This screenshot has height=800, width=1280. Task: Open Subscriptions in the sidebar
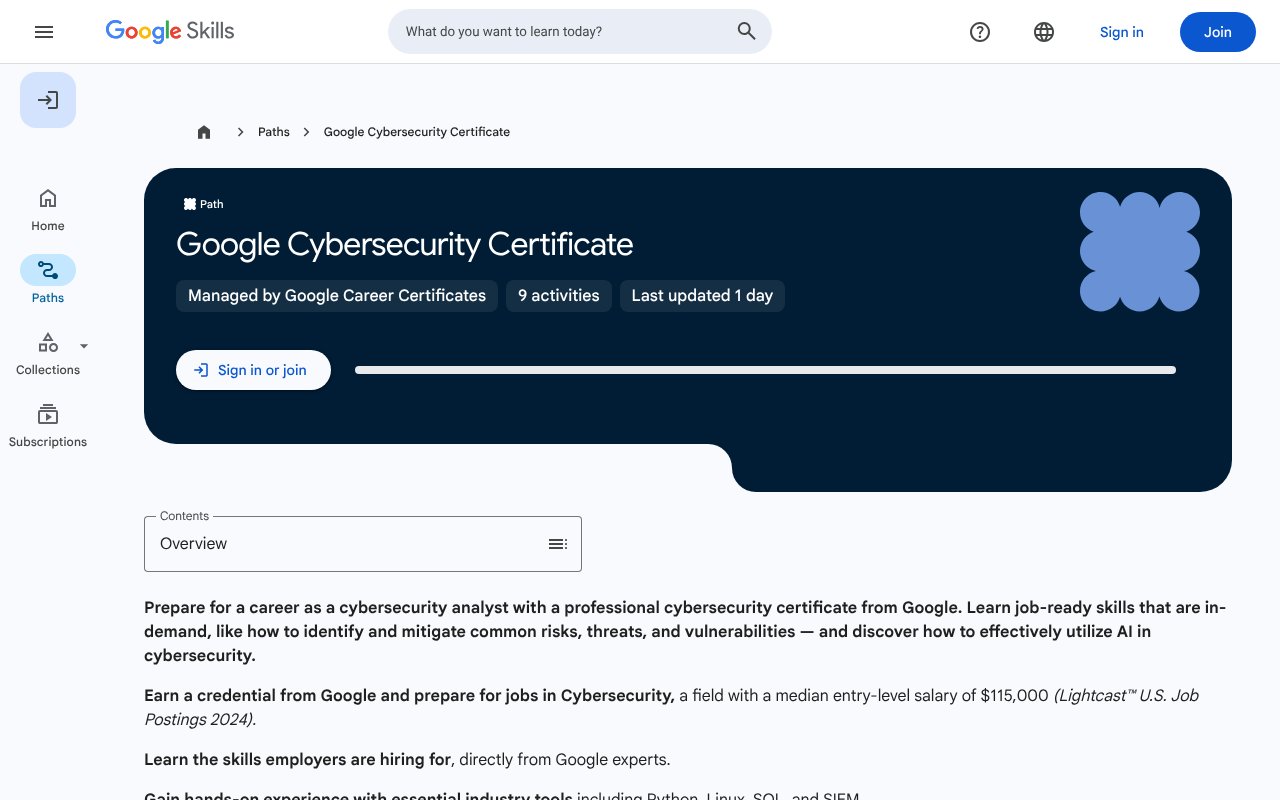tap(48, 425)
